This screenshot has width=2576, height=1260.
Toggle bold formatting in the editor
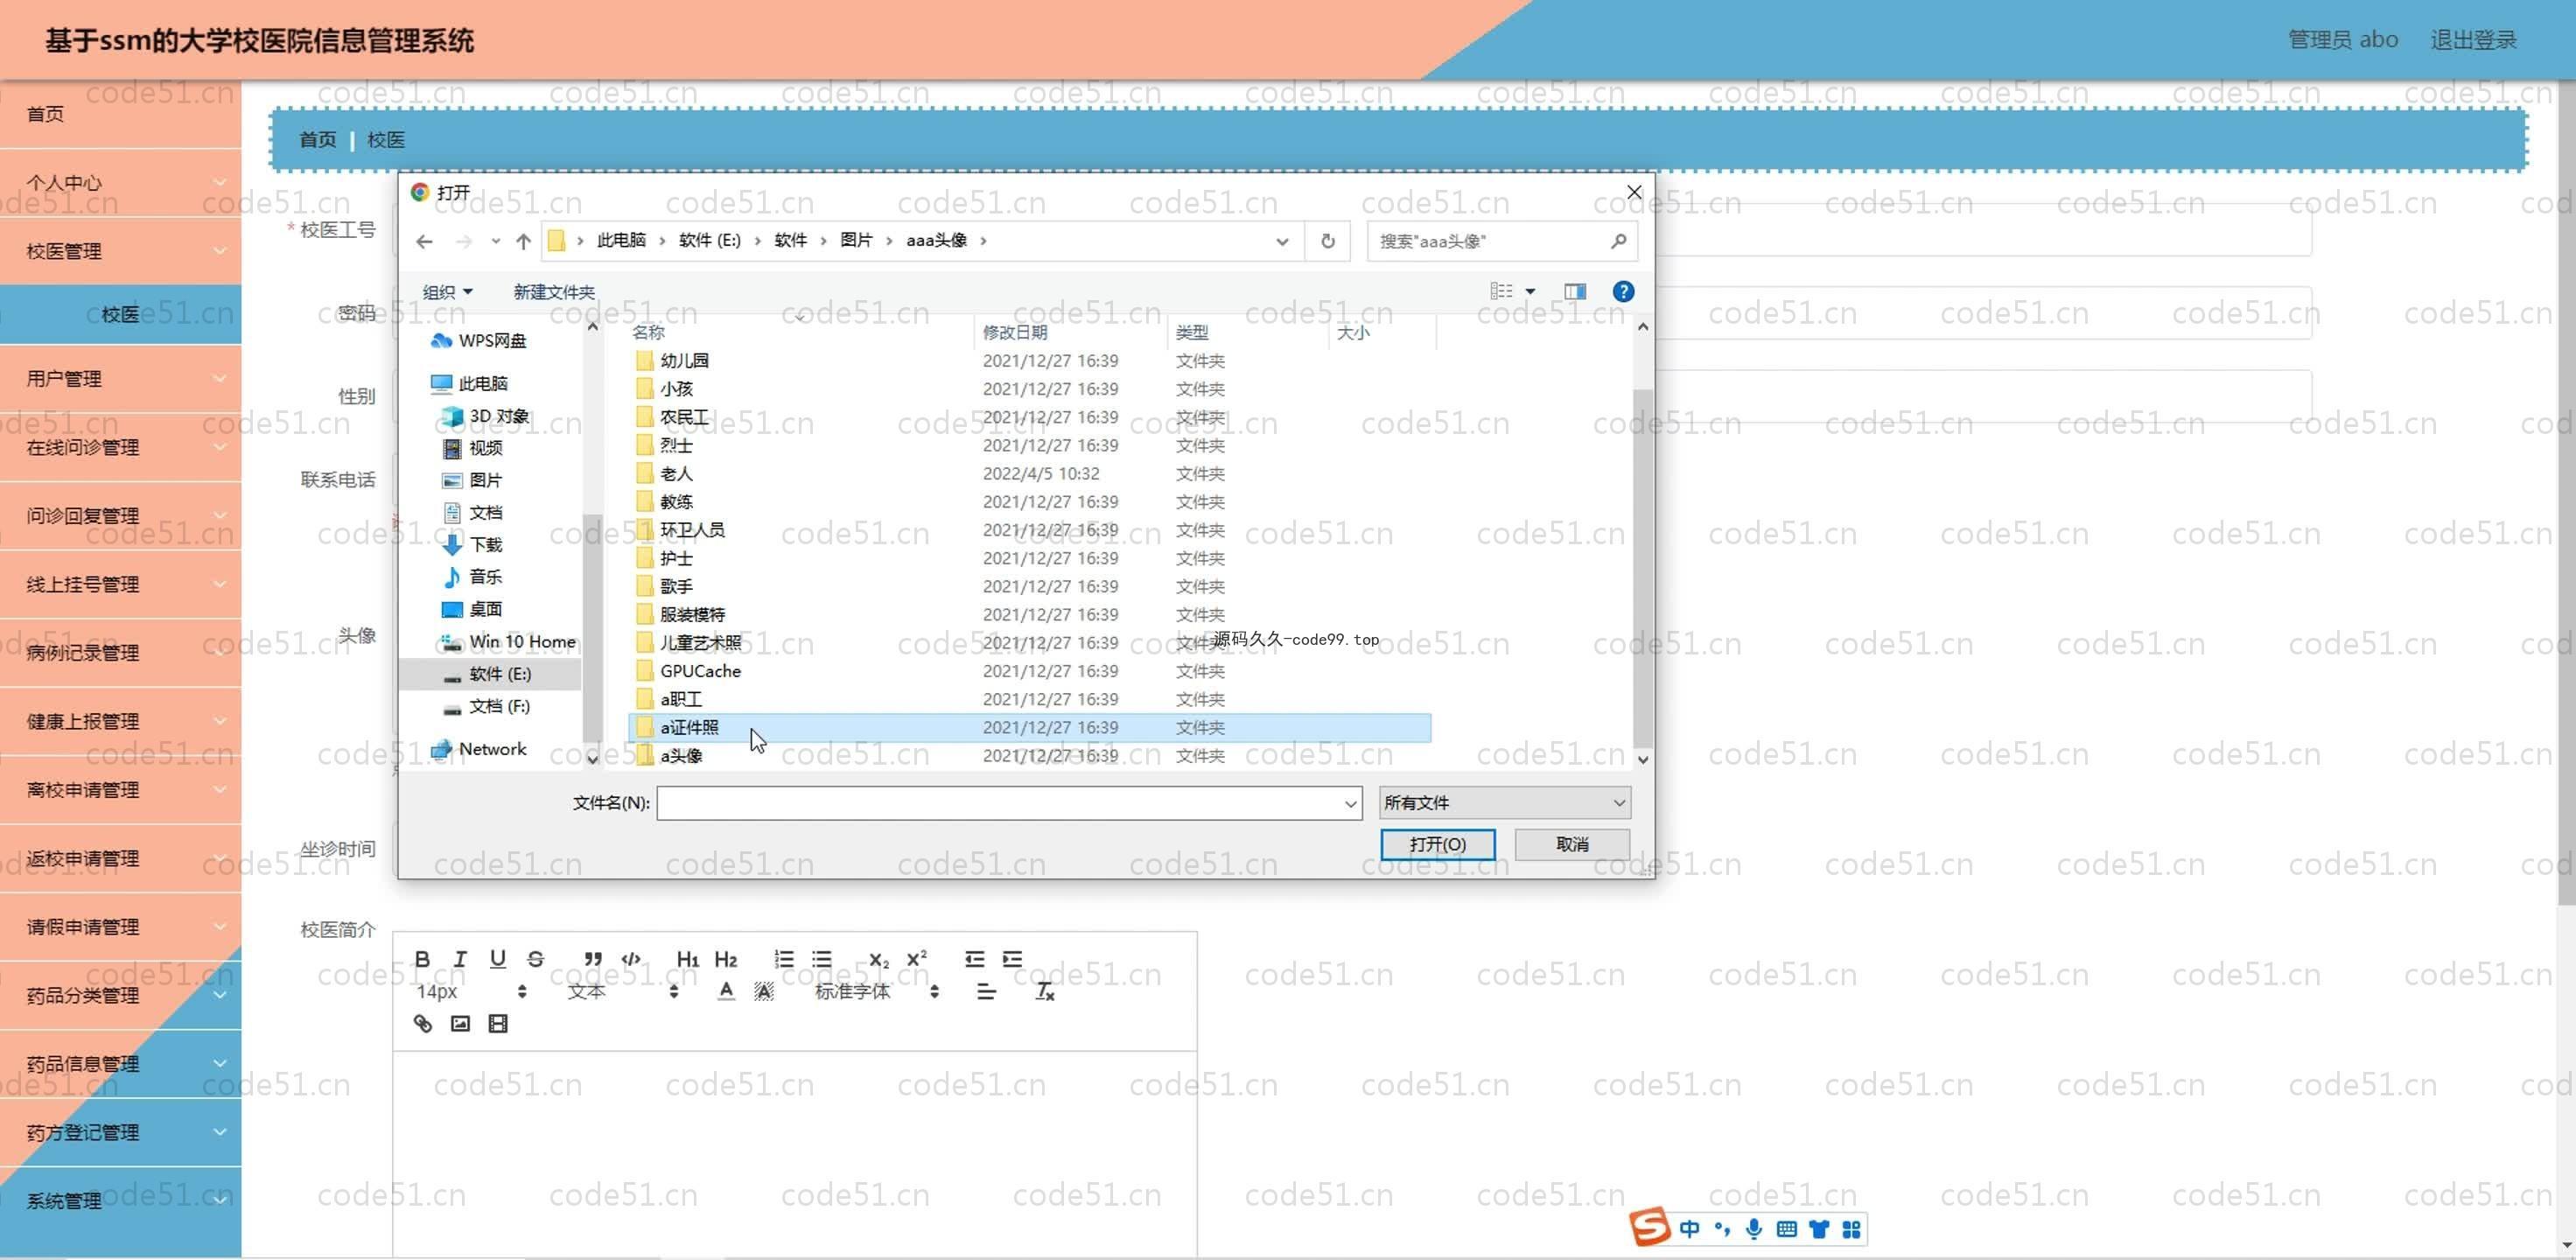(x=422, y=959)
